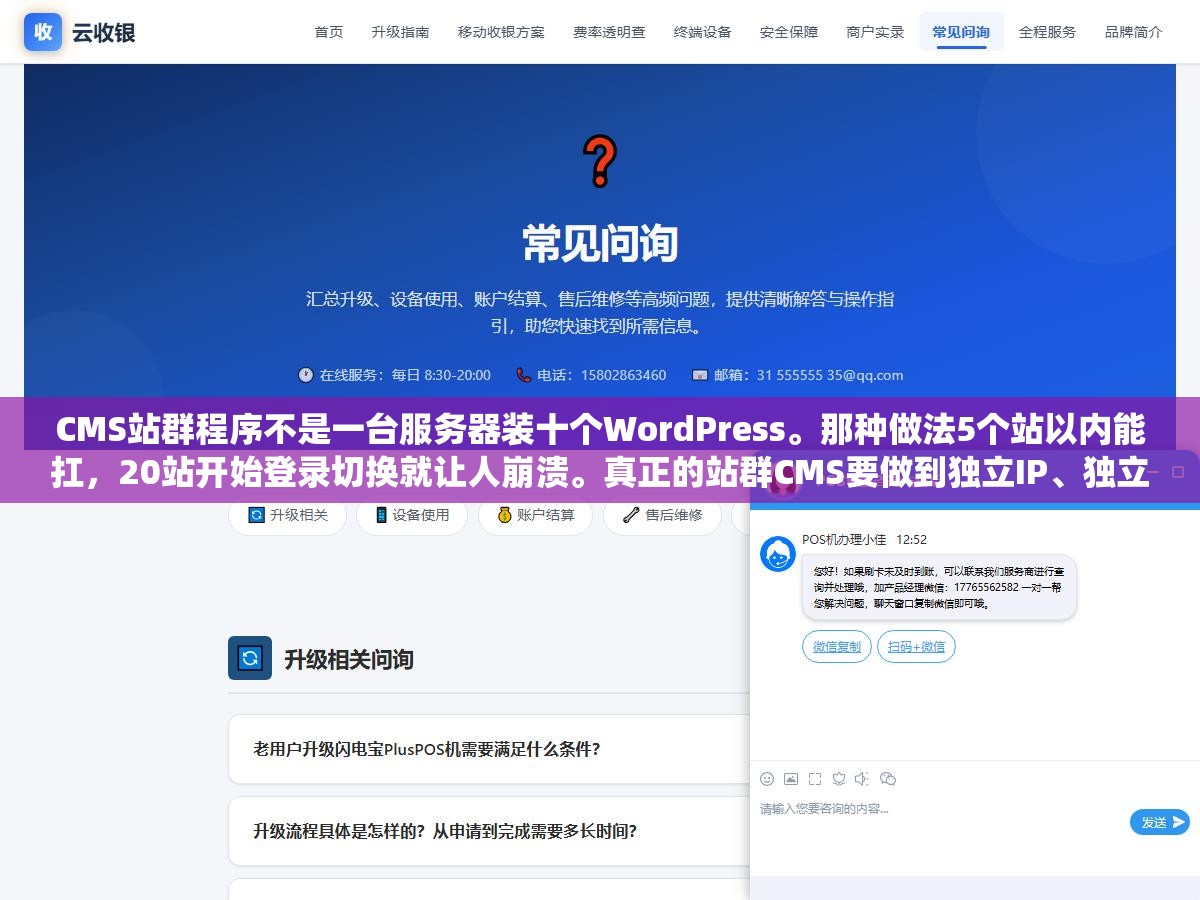The width and height of the screenshot is (1200, 900).
Task: Click the chat agent name POS机办理小佳
Action: coord(844,539)
